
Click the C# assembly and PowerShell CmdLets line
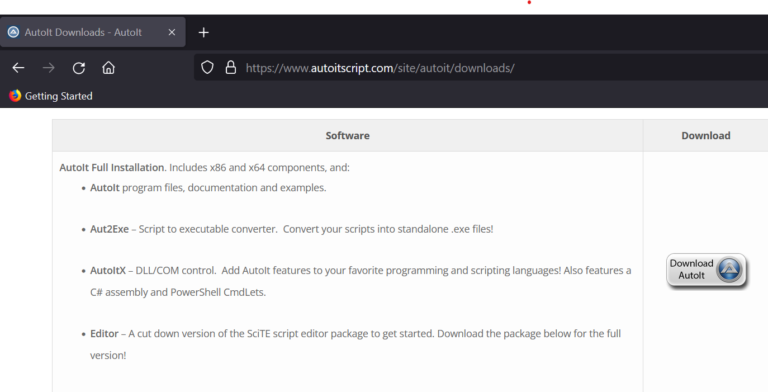[178, 293]
